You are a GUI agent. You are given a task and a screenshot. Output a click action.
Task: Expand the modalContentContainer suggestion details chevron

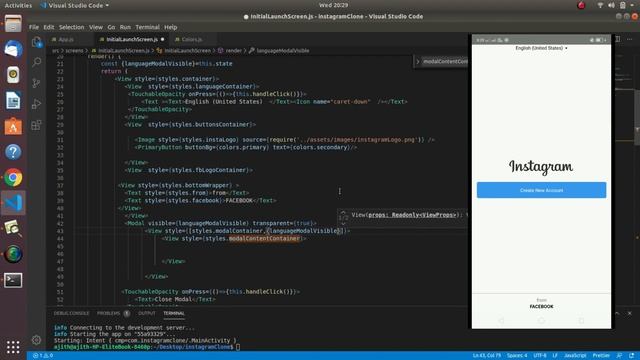pyautogui.click(x=418, y=62)
